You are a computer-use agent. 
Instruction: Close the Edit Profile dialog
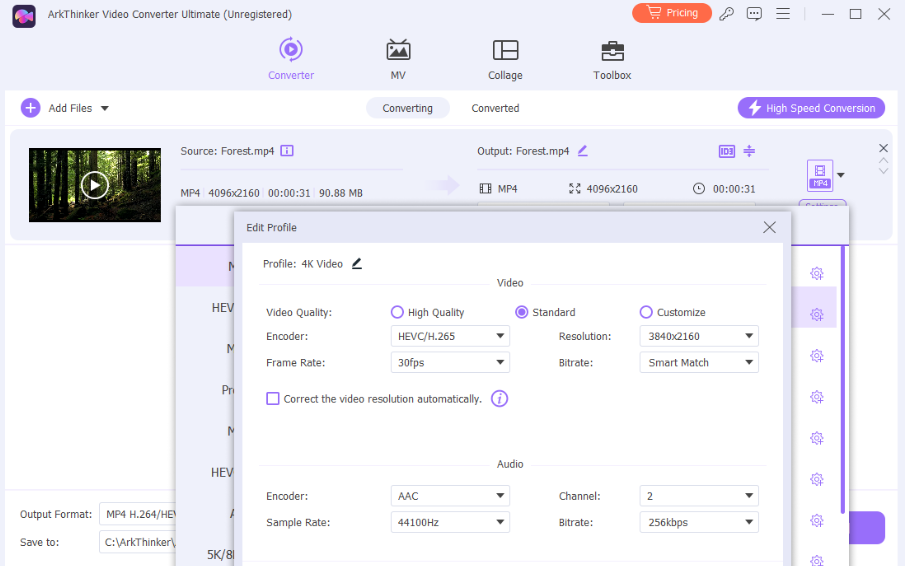(769, 227)
